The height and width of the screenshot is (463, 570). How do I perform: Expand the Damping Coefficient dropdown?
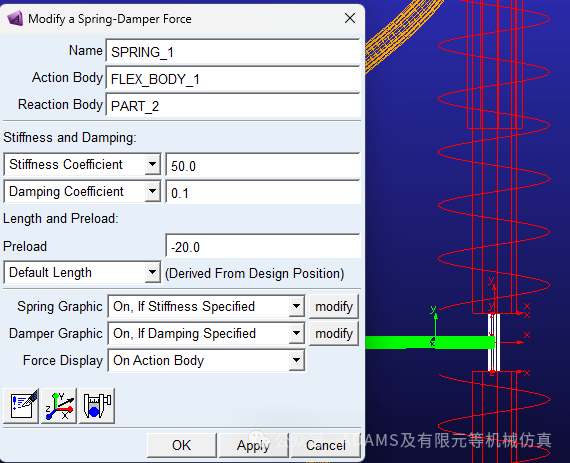tap(153, 192)
